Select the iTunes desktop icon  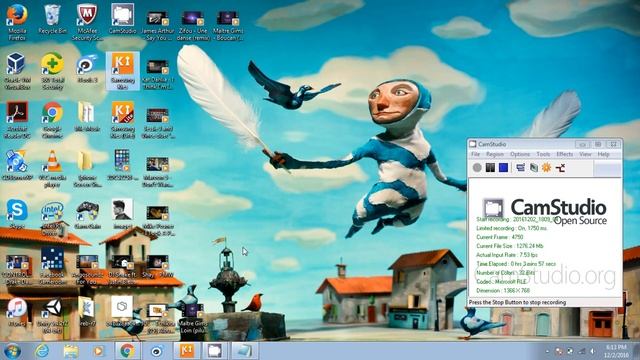[x=17, y=312]
